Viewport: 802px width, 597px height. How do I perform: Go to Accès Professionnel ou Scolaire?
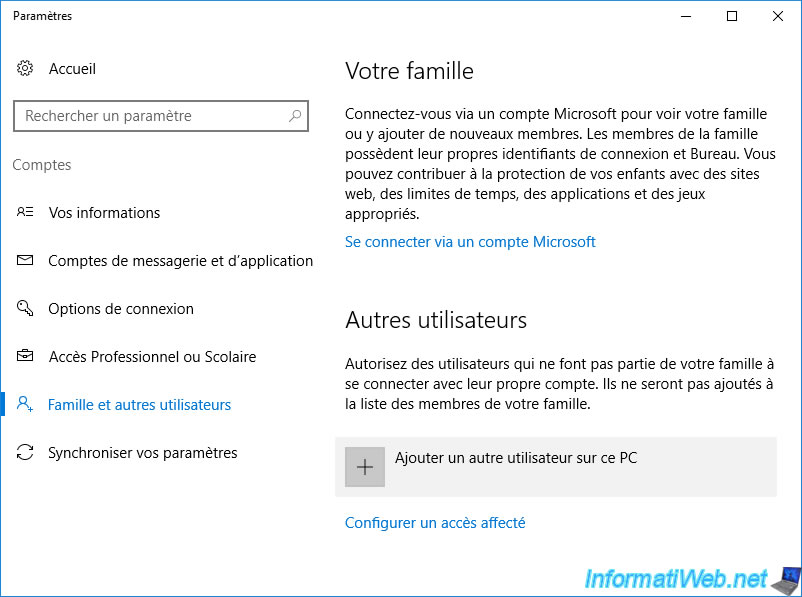[152, 357]
